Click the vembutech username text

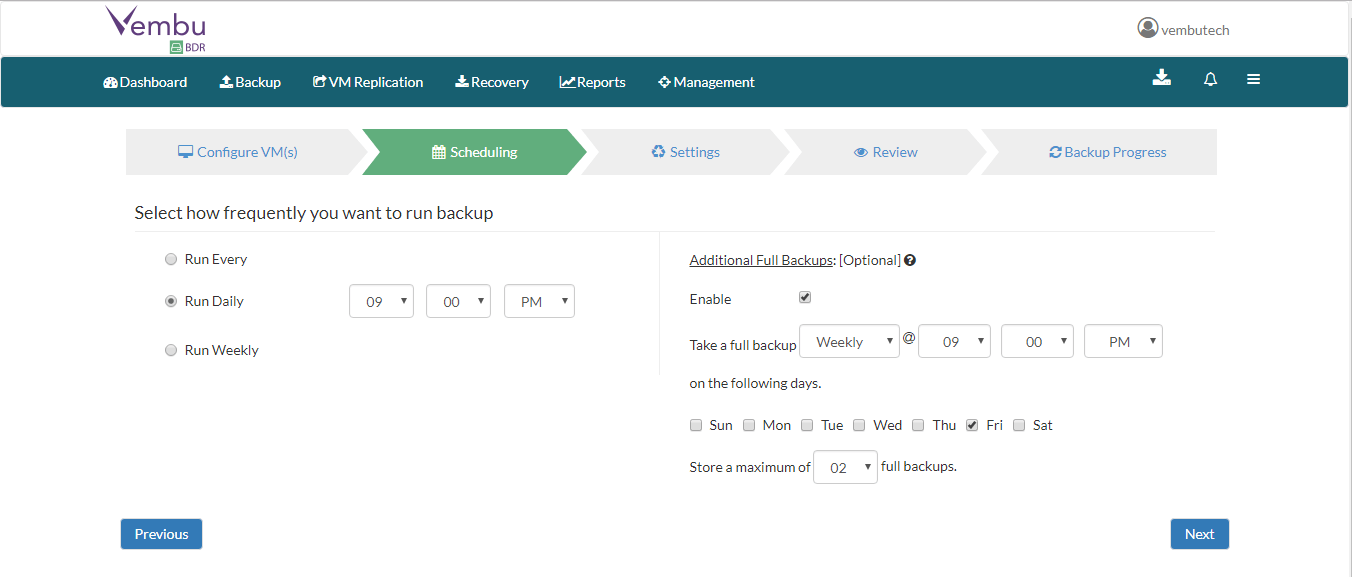[1195, 30]
